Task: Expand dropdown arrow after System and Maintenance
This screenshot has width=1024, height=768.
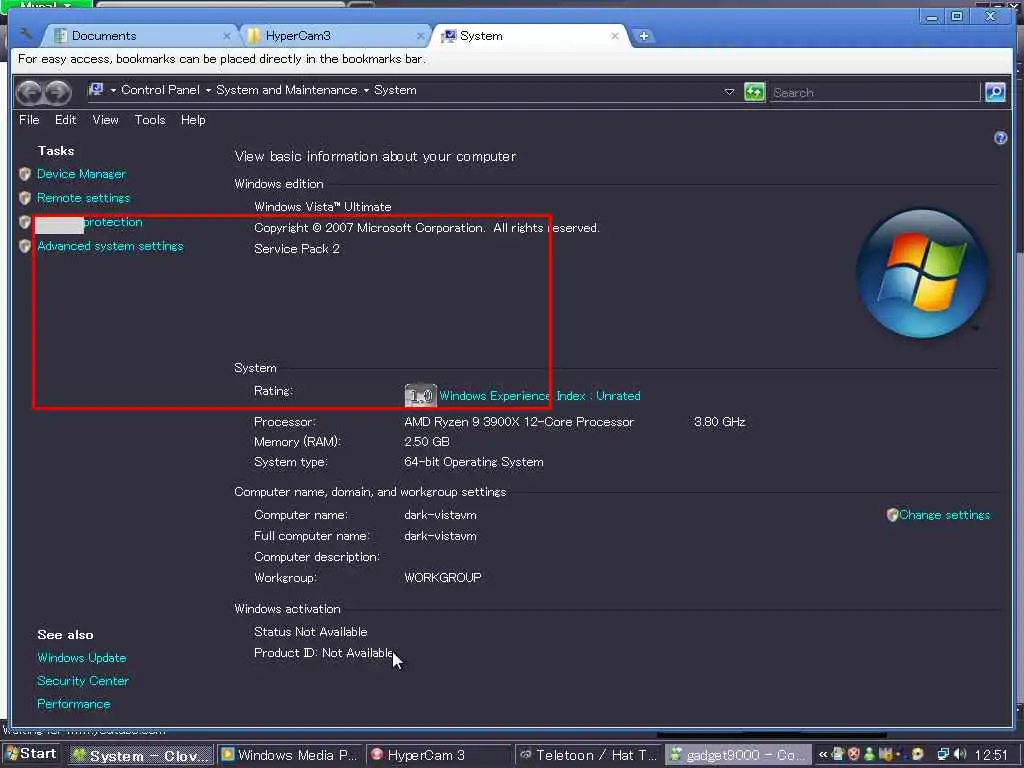Action: tap(366, 90)
